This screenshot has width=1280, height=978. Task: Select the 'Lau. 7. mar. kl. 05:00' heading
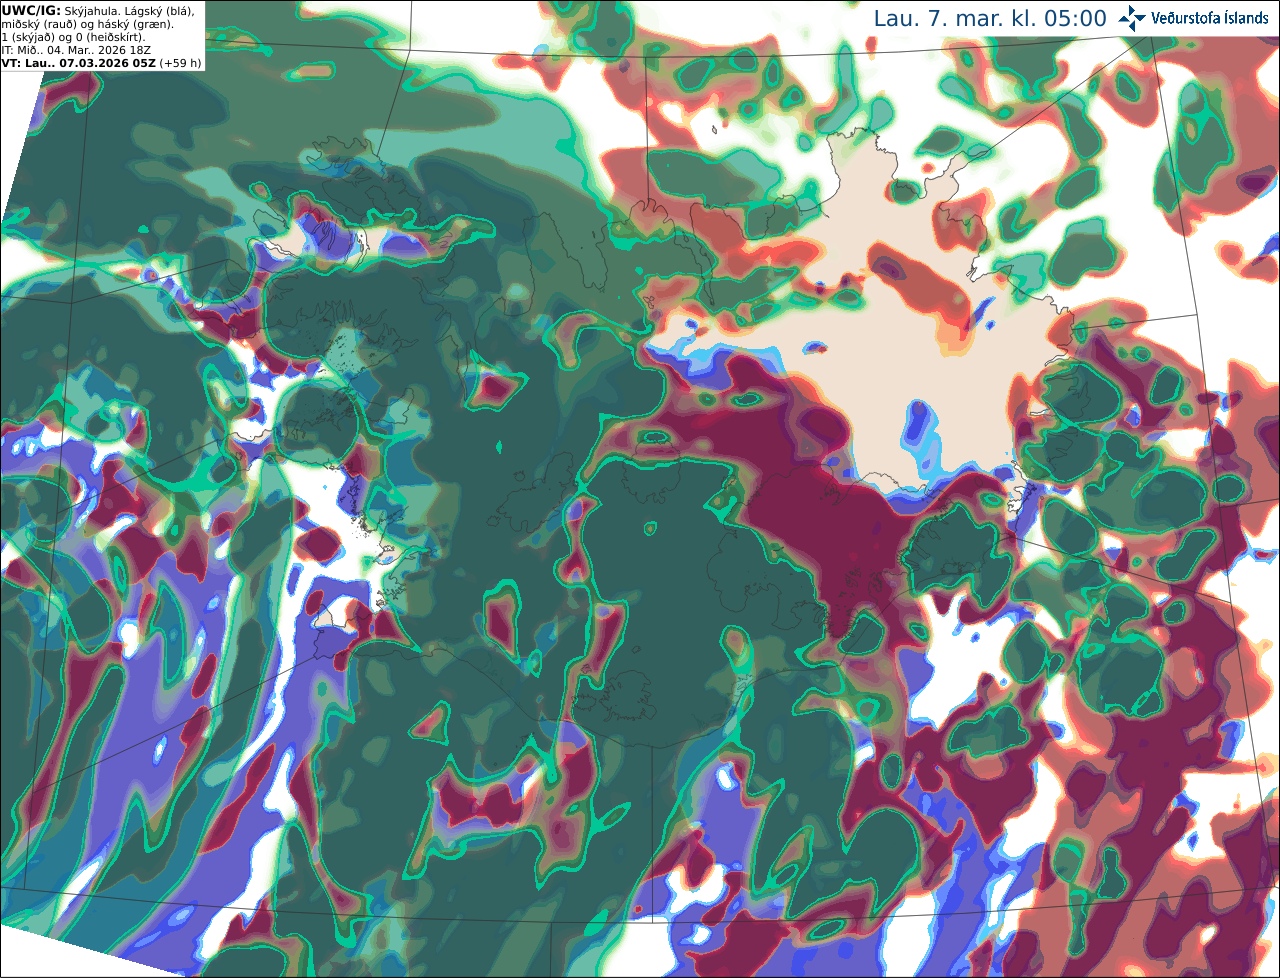click(x=990, y=18)
